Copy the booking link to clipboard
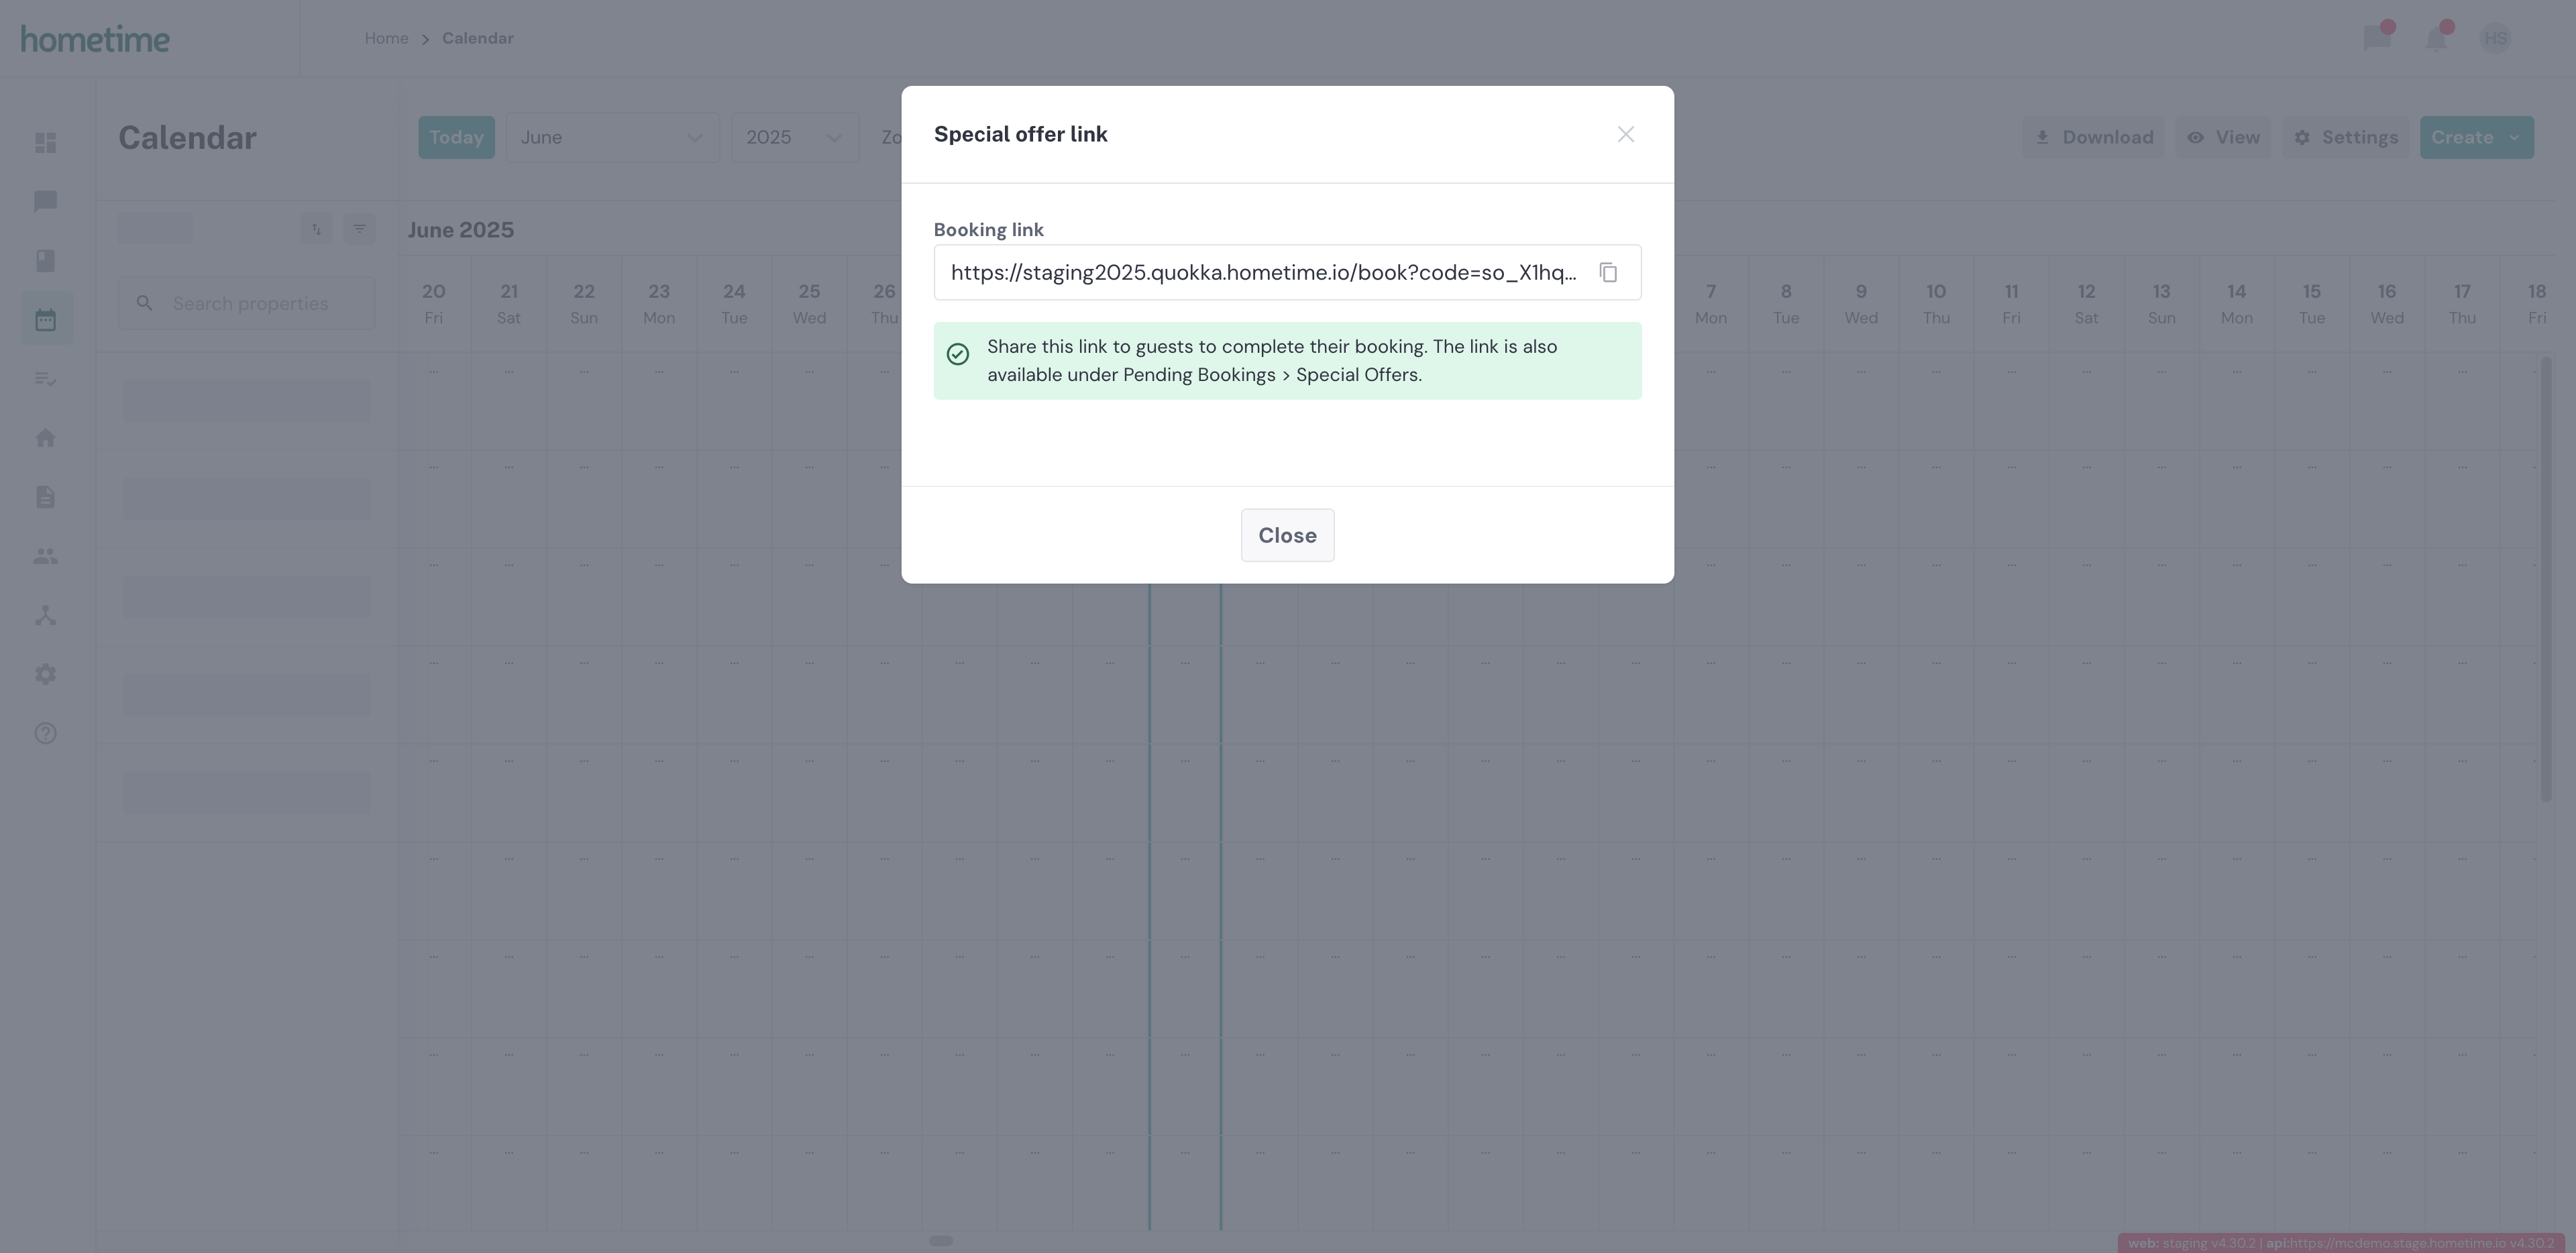This screenshot has width=2576, height=1253. pyautogui.click(x=1608, y=273)
